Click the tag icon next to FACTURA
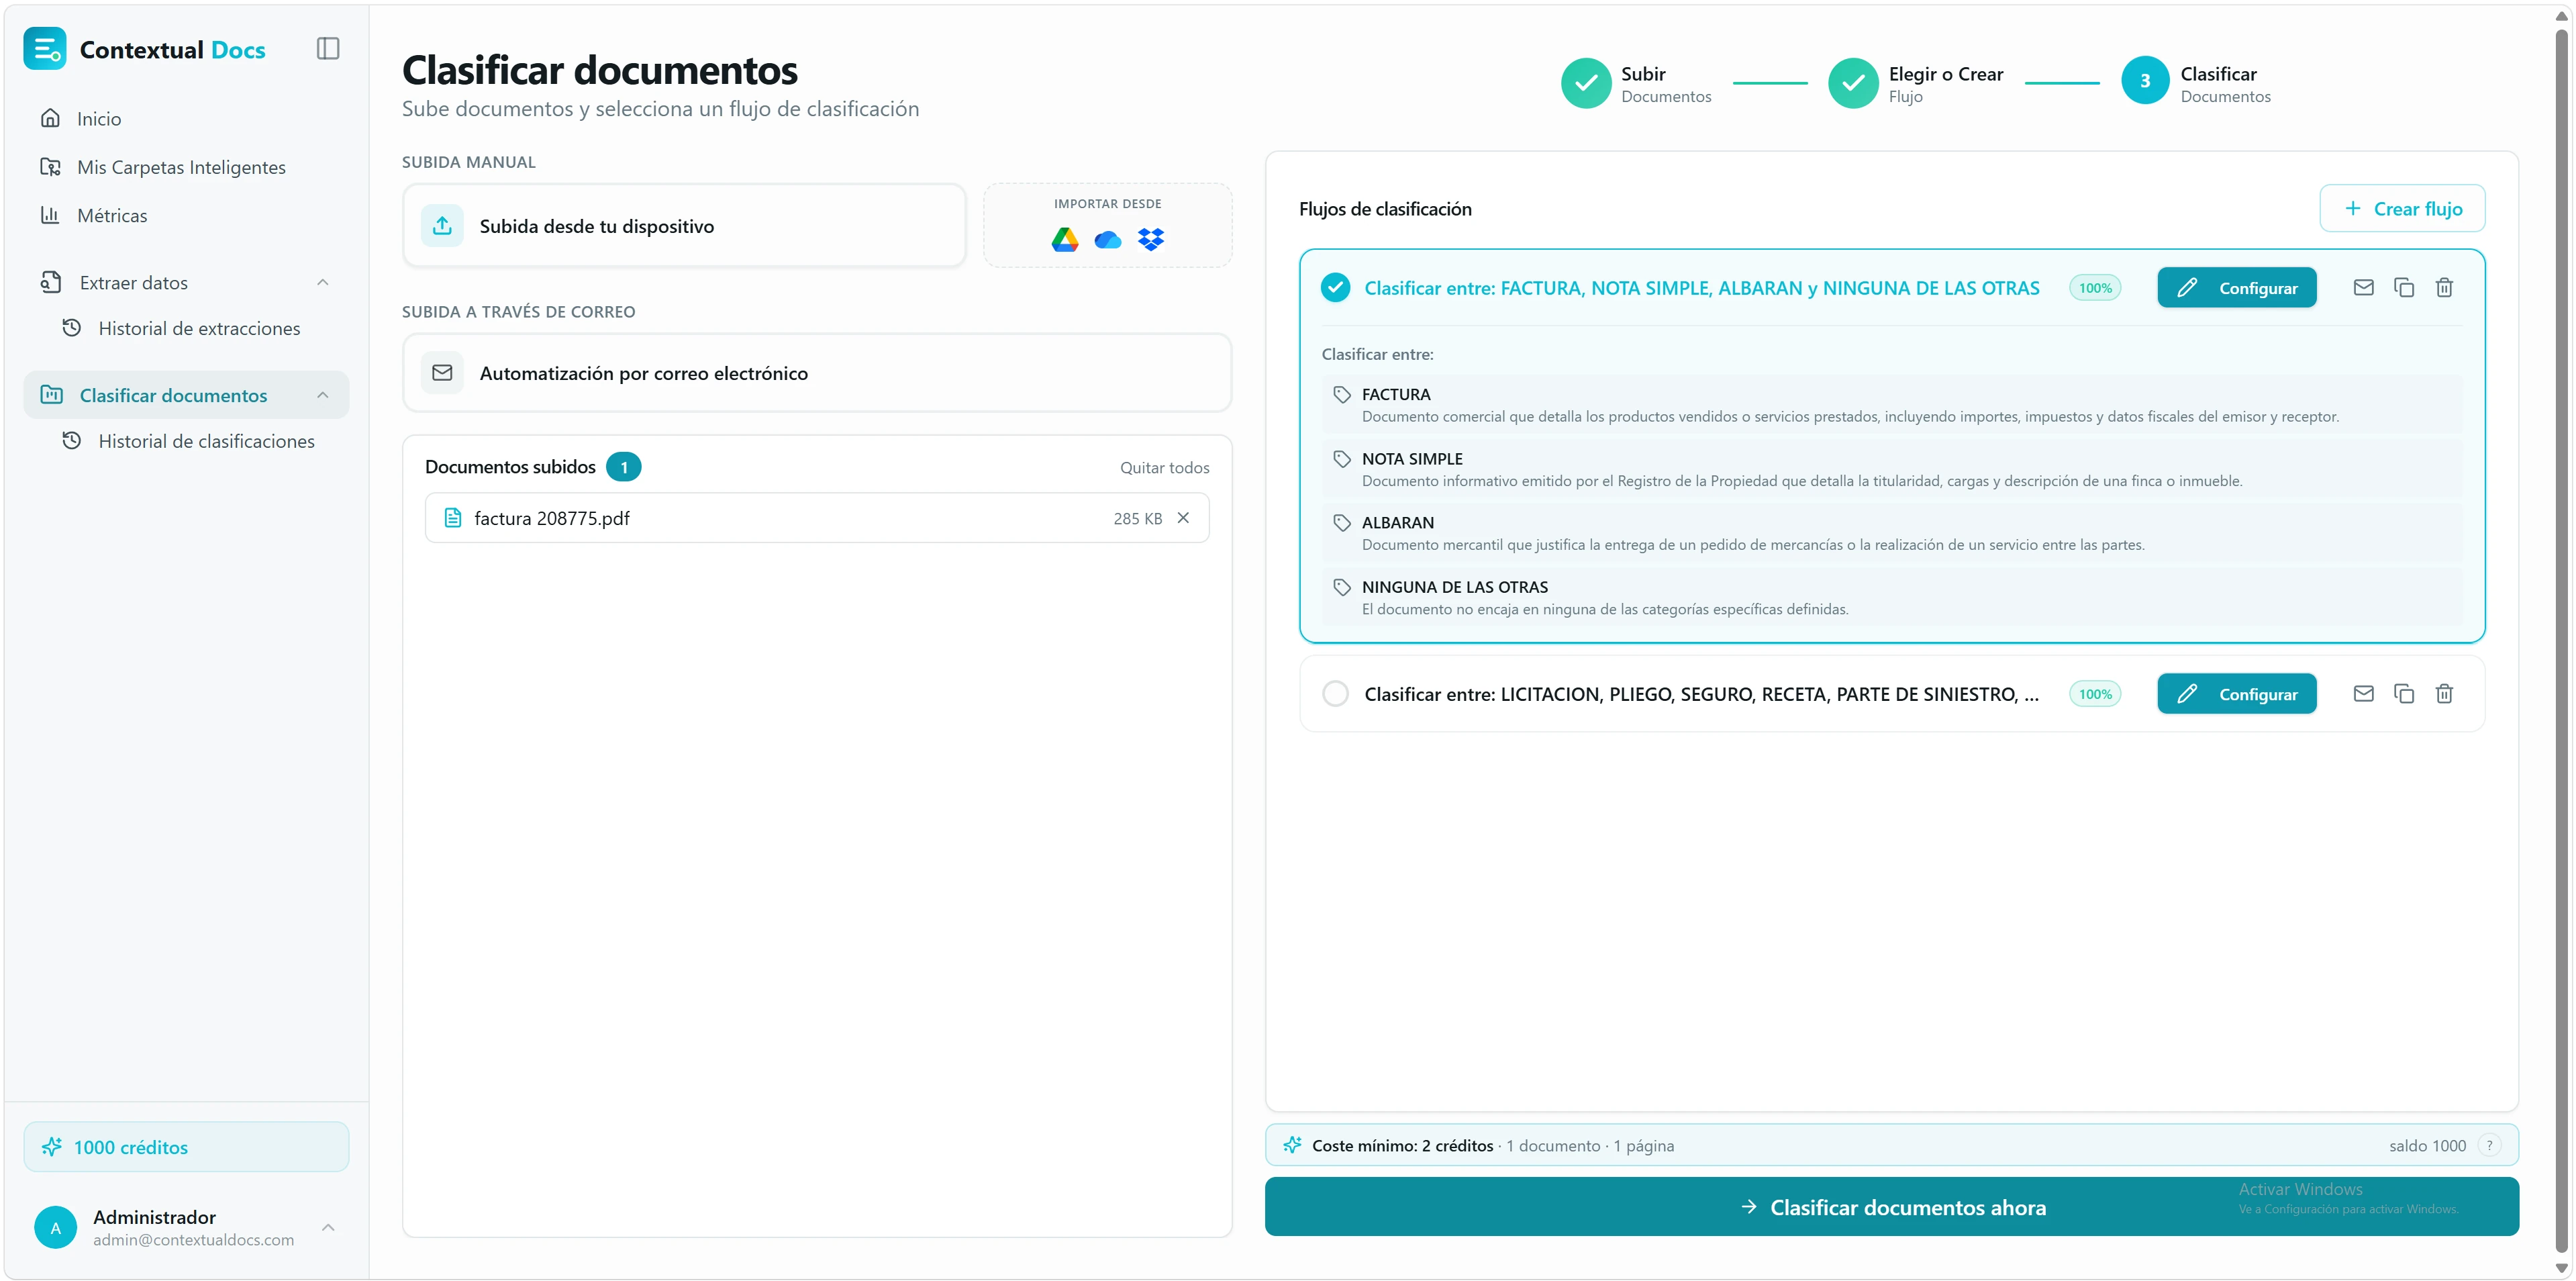This screenshot has width=2576, height=1281. (1342, 395)
